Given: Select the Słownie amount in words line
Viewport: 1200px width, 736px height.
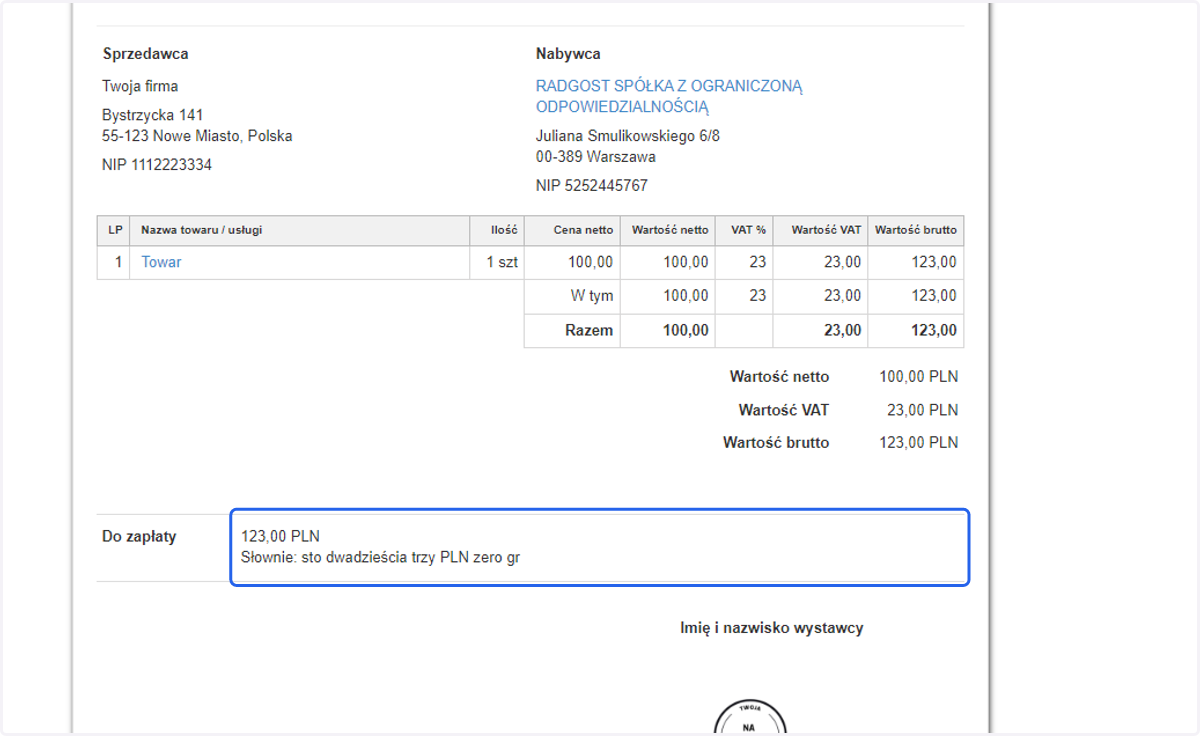Looking at the screenshot, I should pyautogui.click(x=381, y=557).
